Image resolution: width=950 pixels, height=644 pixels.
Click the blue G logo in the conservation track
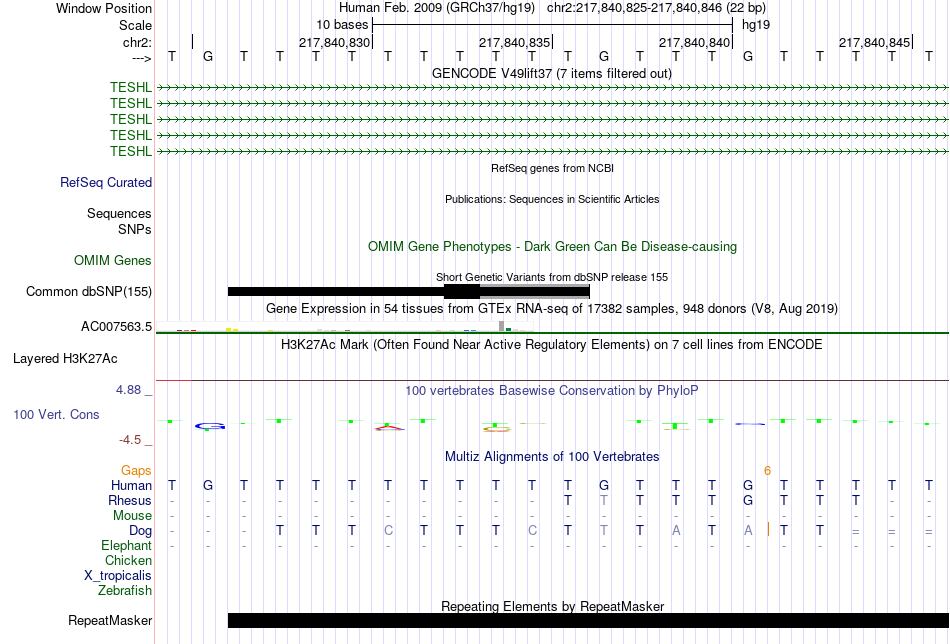[210, 427]
